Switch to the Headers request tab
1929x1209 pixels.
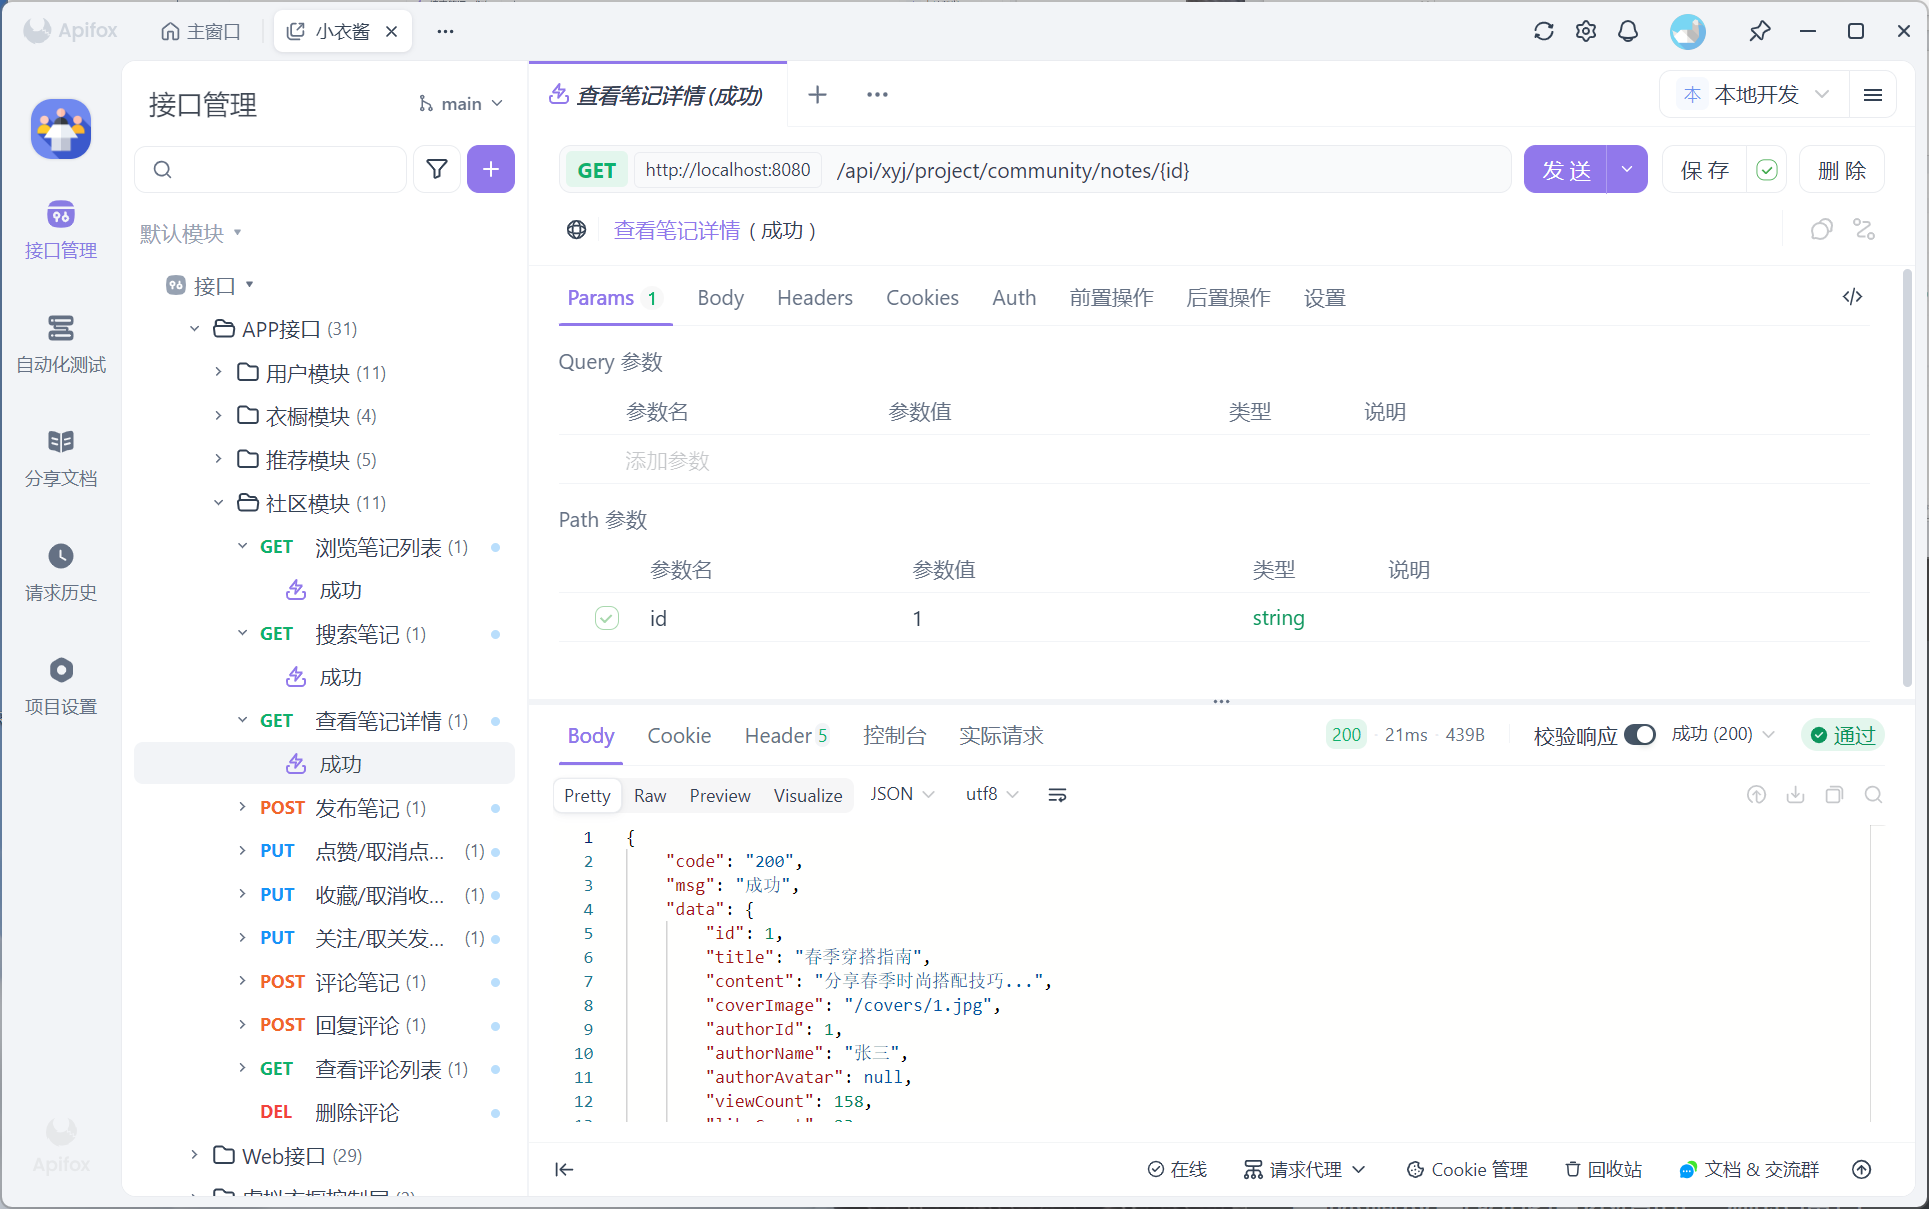click(x=814, y=298)
